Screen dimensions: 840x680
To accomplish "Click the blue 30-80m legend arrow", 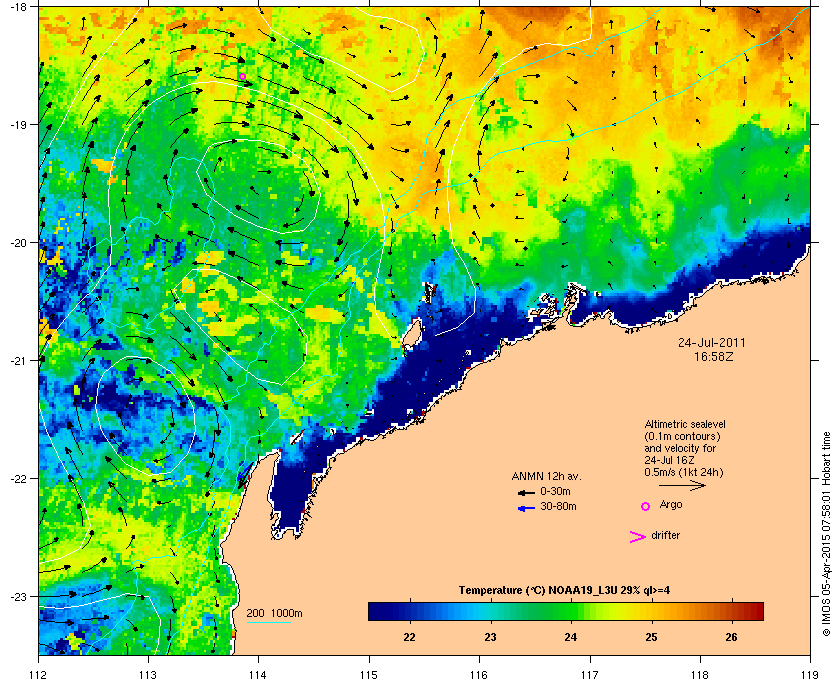I will [x=526, y=508].
